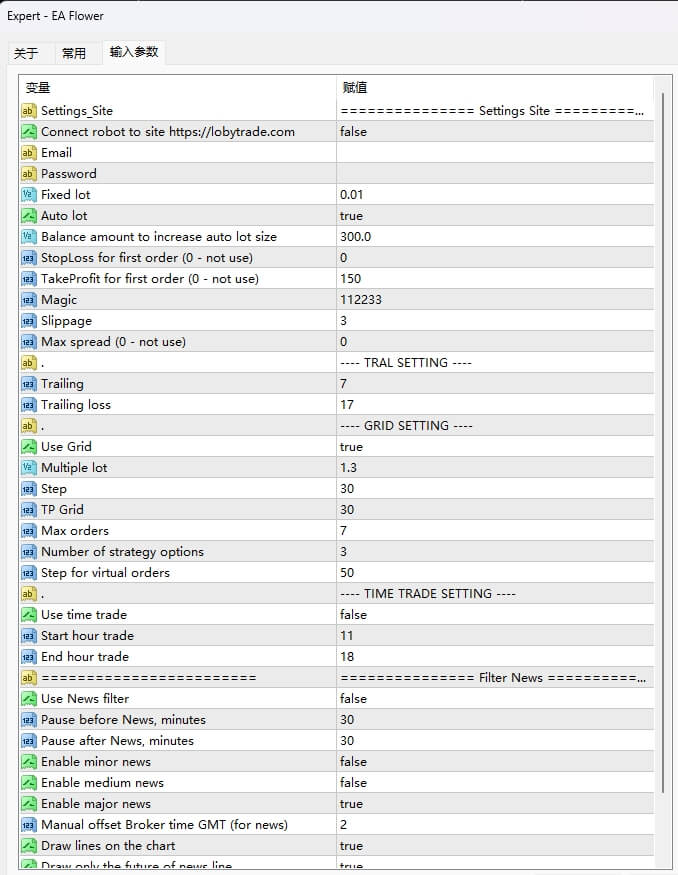Image resolution: width=678 pixels, height=875 pixels.
Task: Select the Slippage value 3
Action: coord(343,321)
